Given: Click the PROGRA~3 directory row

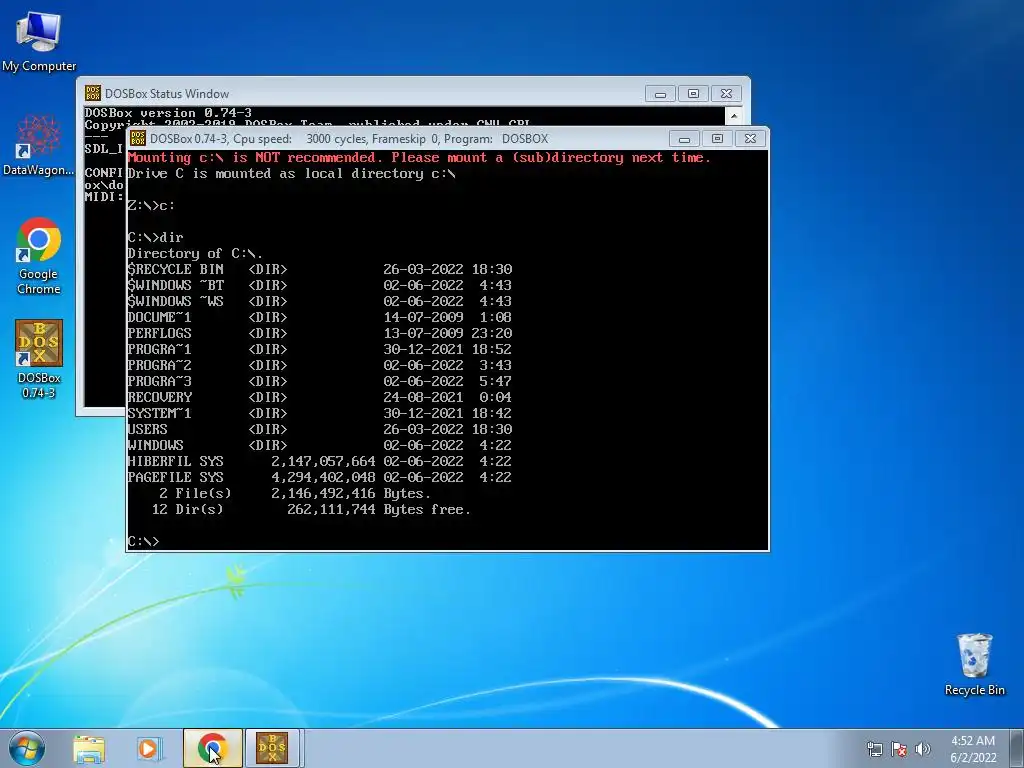Looking at the screenshot, I should click(319, 381).
